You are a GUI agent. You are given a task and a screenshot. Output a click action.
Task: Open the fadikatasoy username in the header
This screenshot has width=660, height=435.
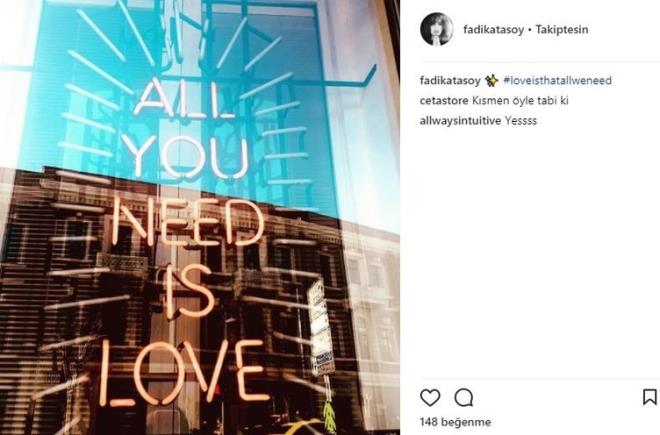click(494, 29)
